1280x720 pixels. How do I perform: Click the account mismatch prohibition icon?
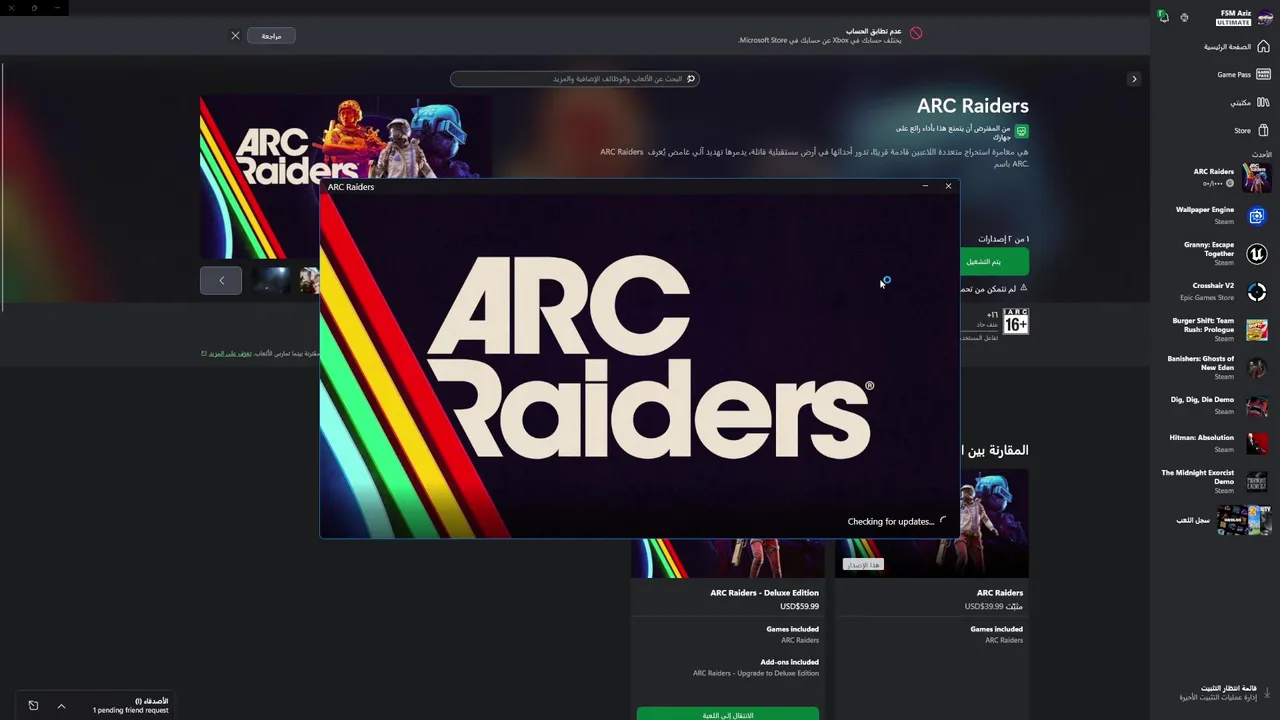916,33
